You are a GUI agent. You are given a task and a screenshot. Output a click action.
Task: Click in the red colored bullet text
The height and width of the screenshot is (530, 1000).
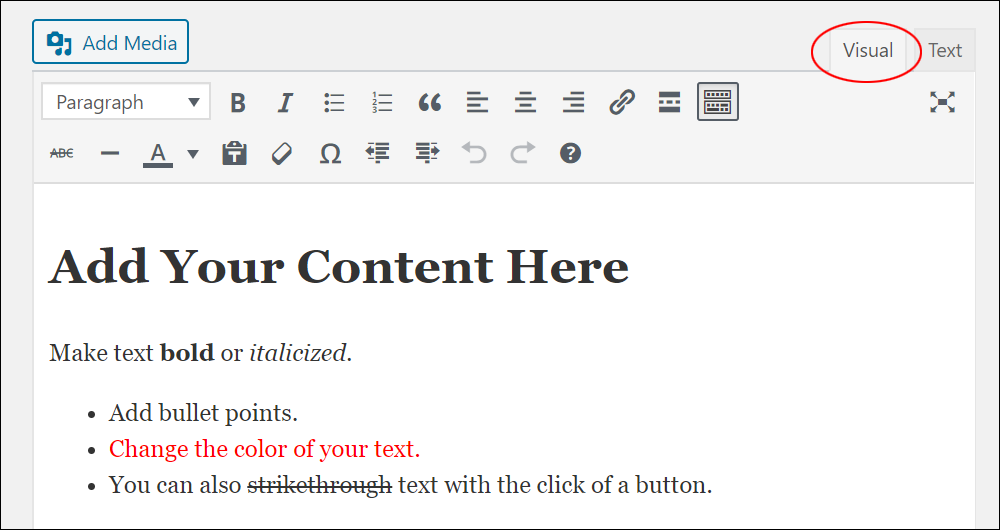pos(264,449)
